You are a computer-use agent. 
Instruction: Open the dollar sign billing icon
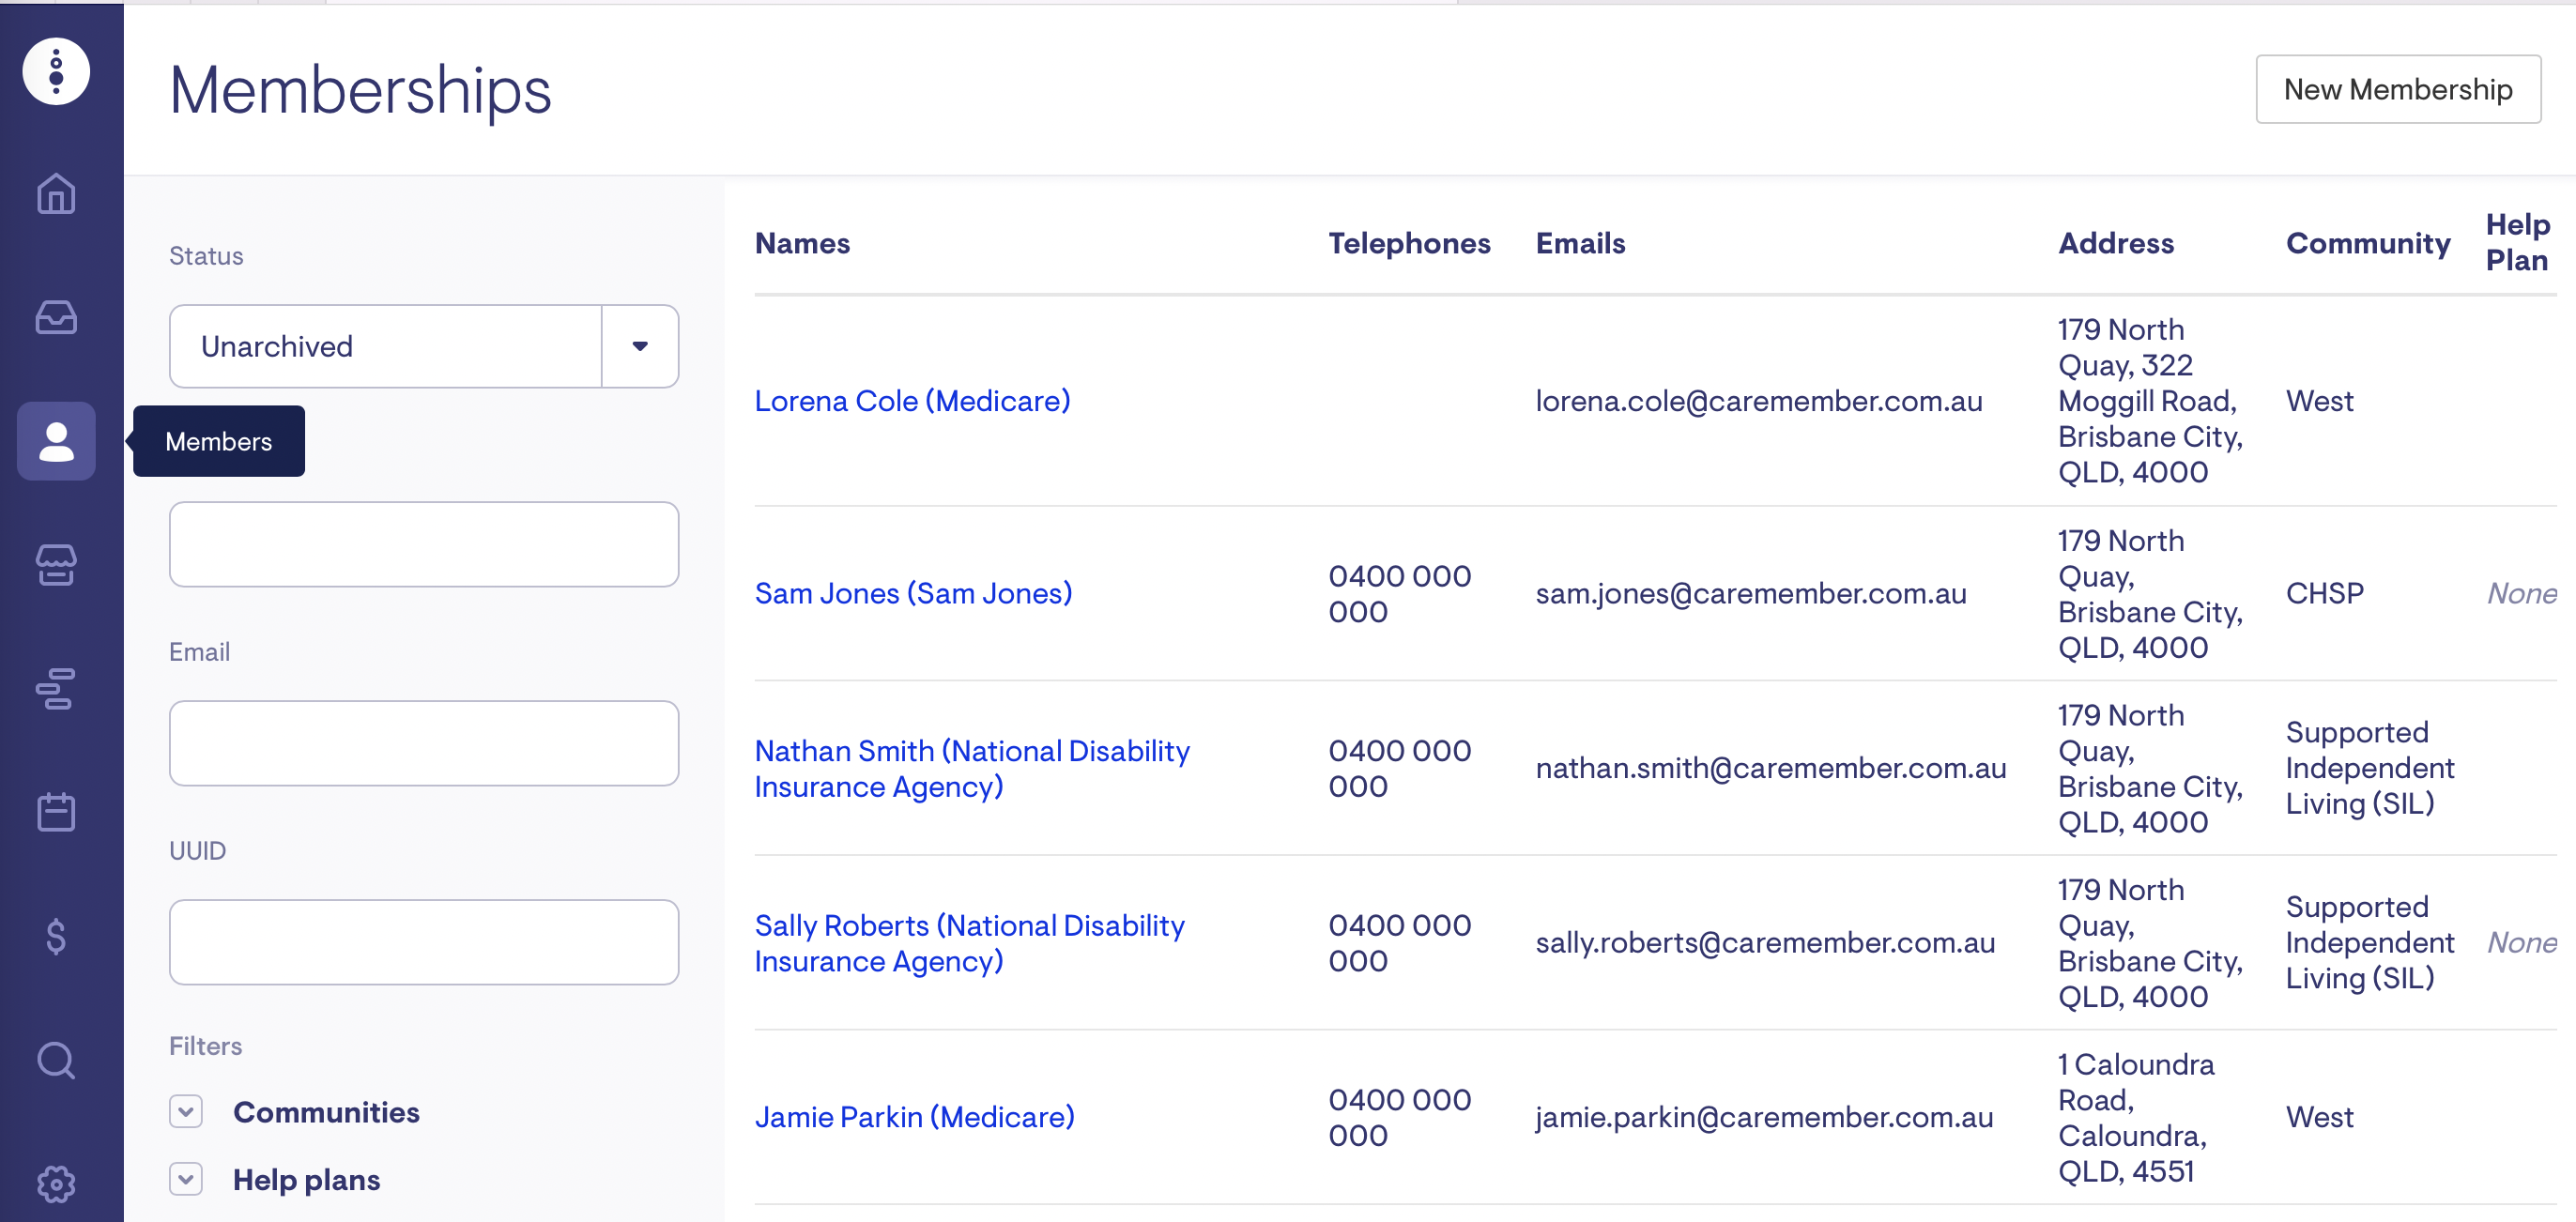[x=56, y=936]
